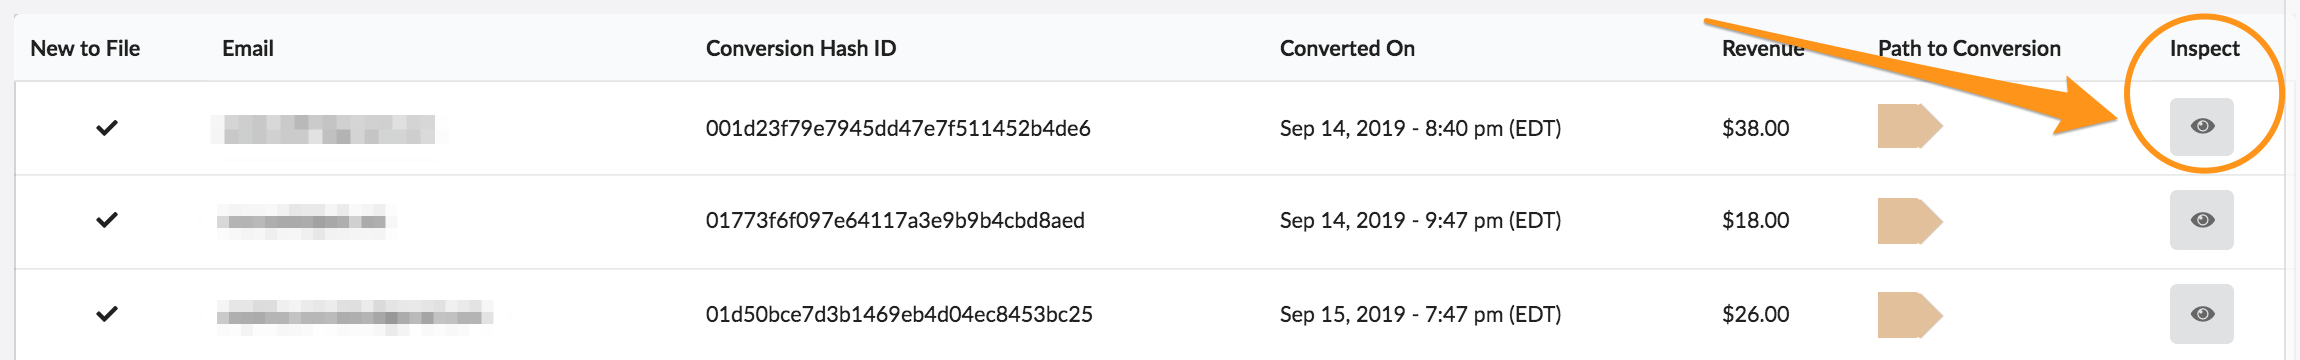Click blurred email in first row
The image size is (2300, 360).
click(x=328, y=129)
